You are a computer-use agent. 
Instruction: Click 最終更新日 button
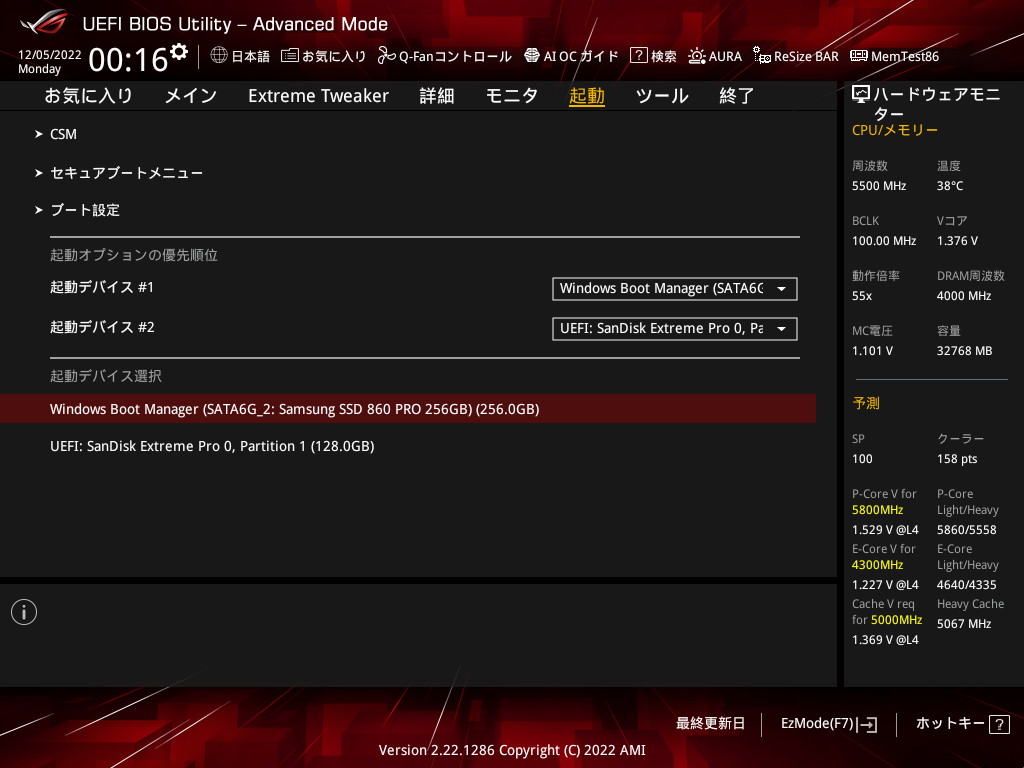710,724
